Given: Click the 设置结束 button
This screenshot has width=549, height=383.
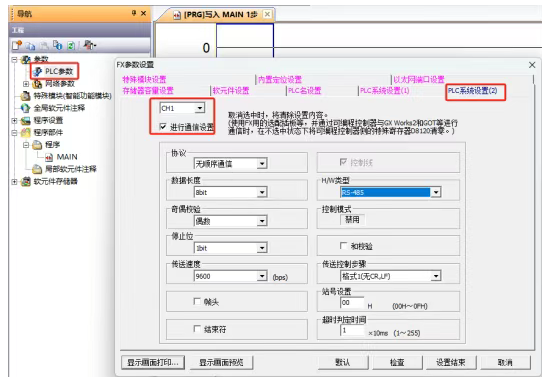Looking at the screenshot, I should coord(451,362).
